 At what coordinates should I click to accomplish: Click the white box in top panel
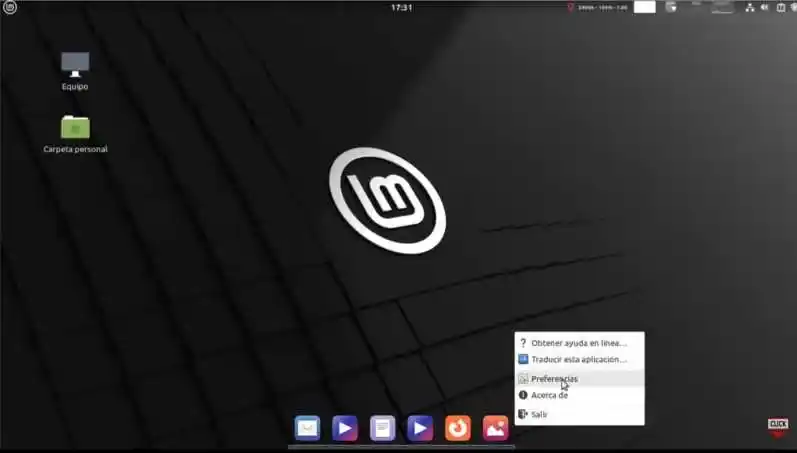click(645, 7)
